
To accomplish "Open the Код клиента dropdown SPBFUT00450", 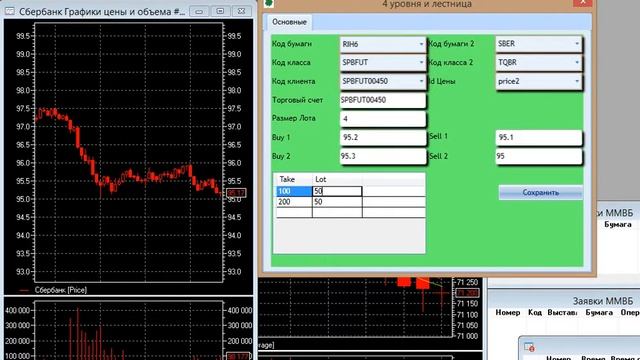I will tap(382, 81).
